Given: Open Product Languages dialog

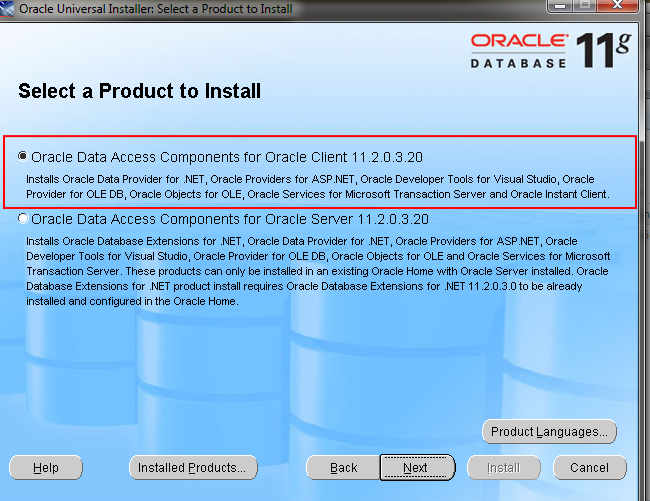Looking at the screenshot, I should tap(549, 431).
